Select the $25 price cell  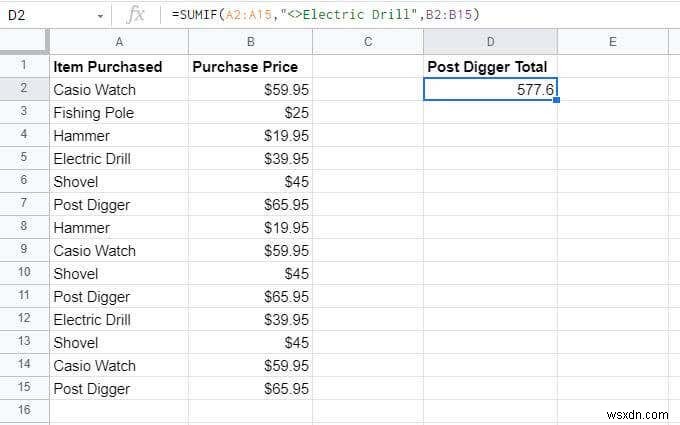click(250, 112)
